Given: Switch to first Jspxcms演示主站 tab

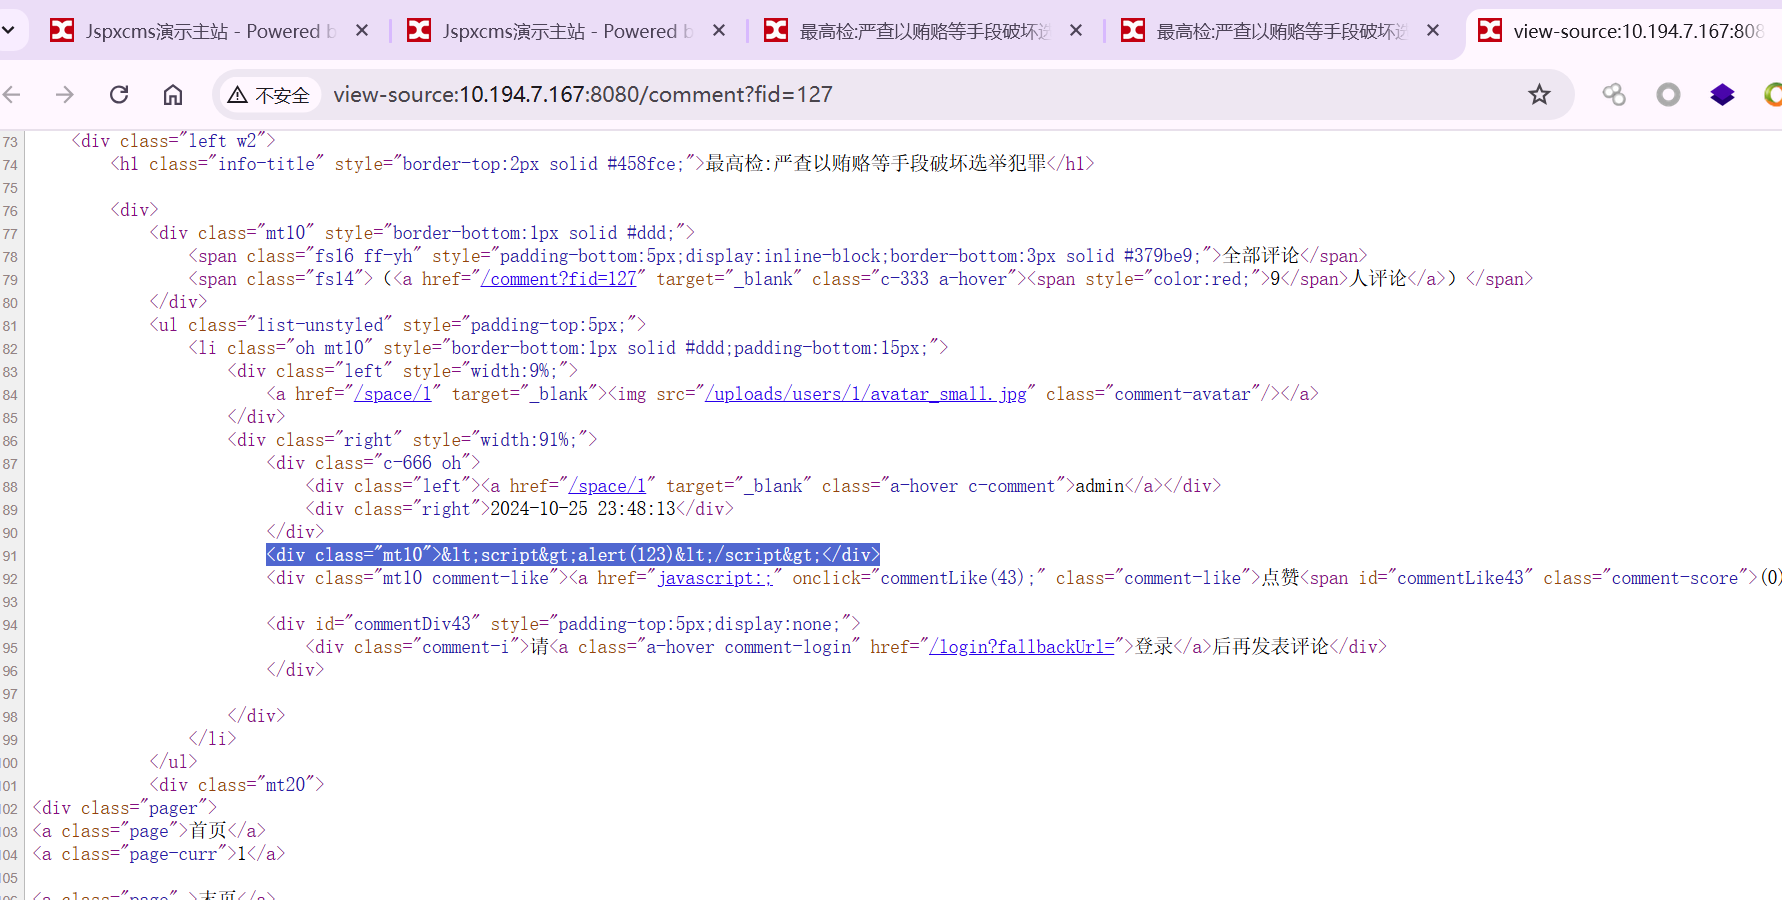Looking at the screenshot, I should tap(195, 31).
